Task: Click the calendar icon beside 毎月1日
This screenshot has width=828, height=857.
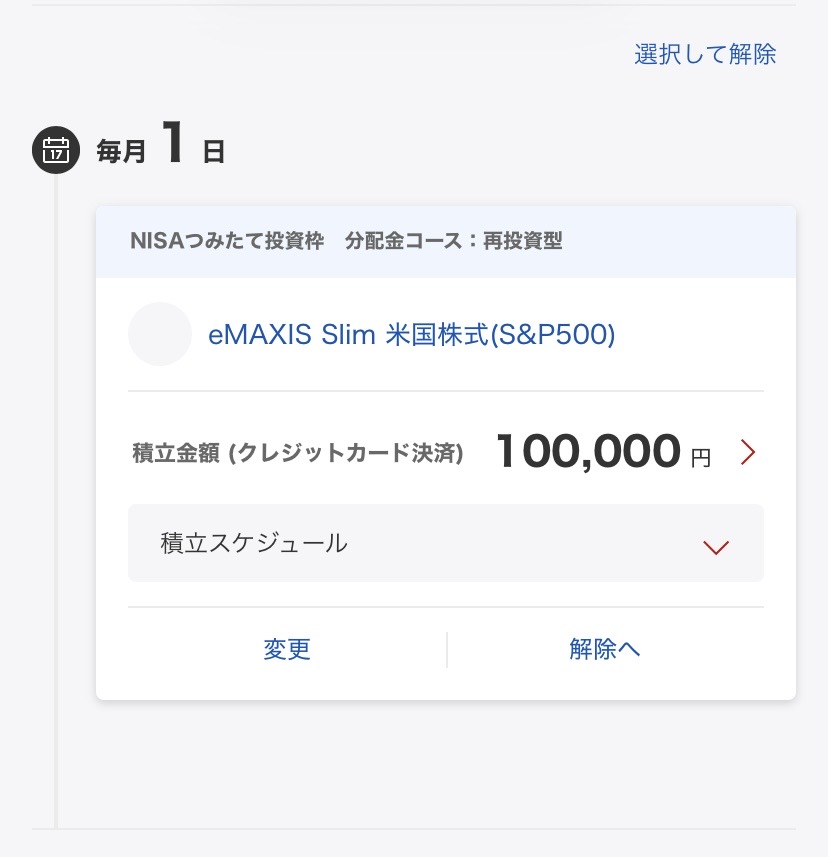Action: 56,151
